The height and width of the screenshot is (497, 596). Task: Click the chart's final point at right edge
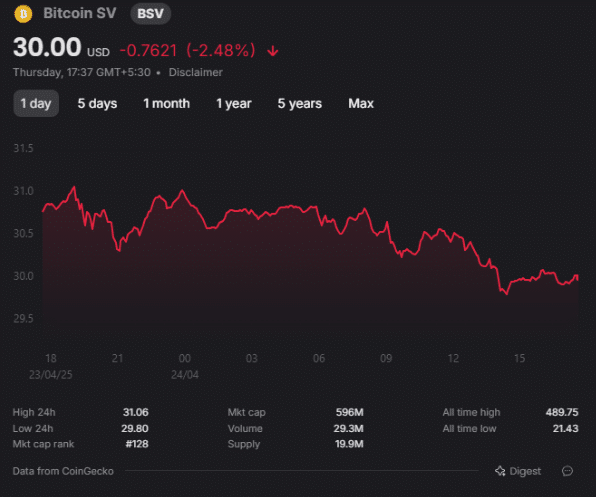click(578, 279)
